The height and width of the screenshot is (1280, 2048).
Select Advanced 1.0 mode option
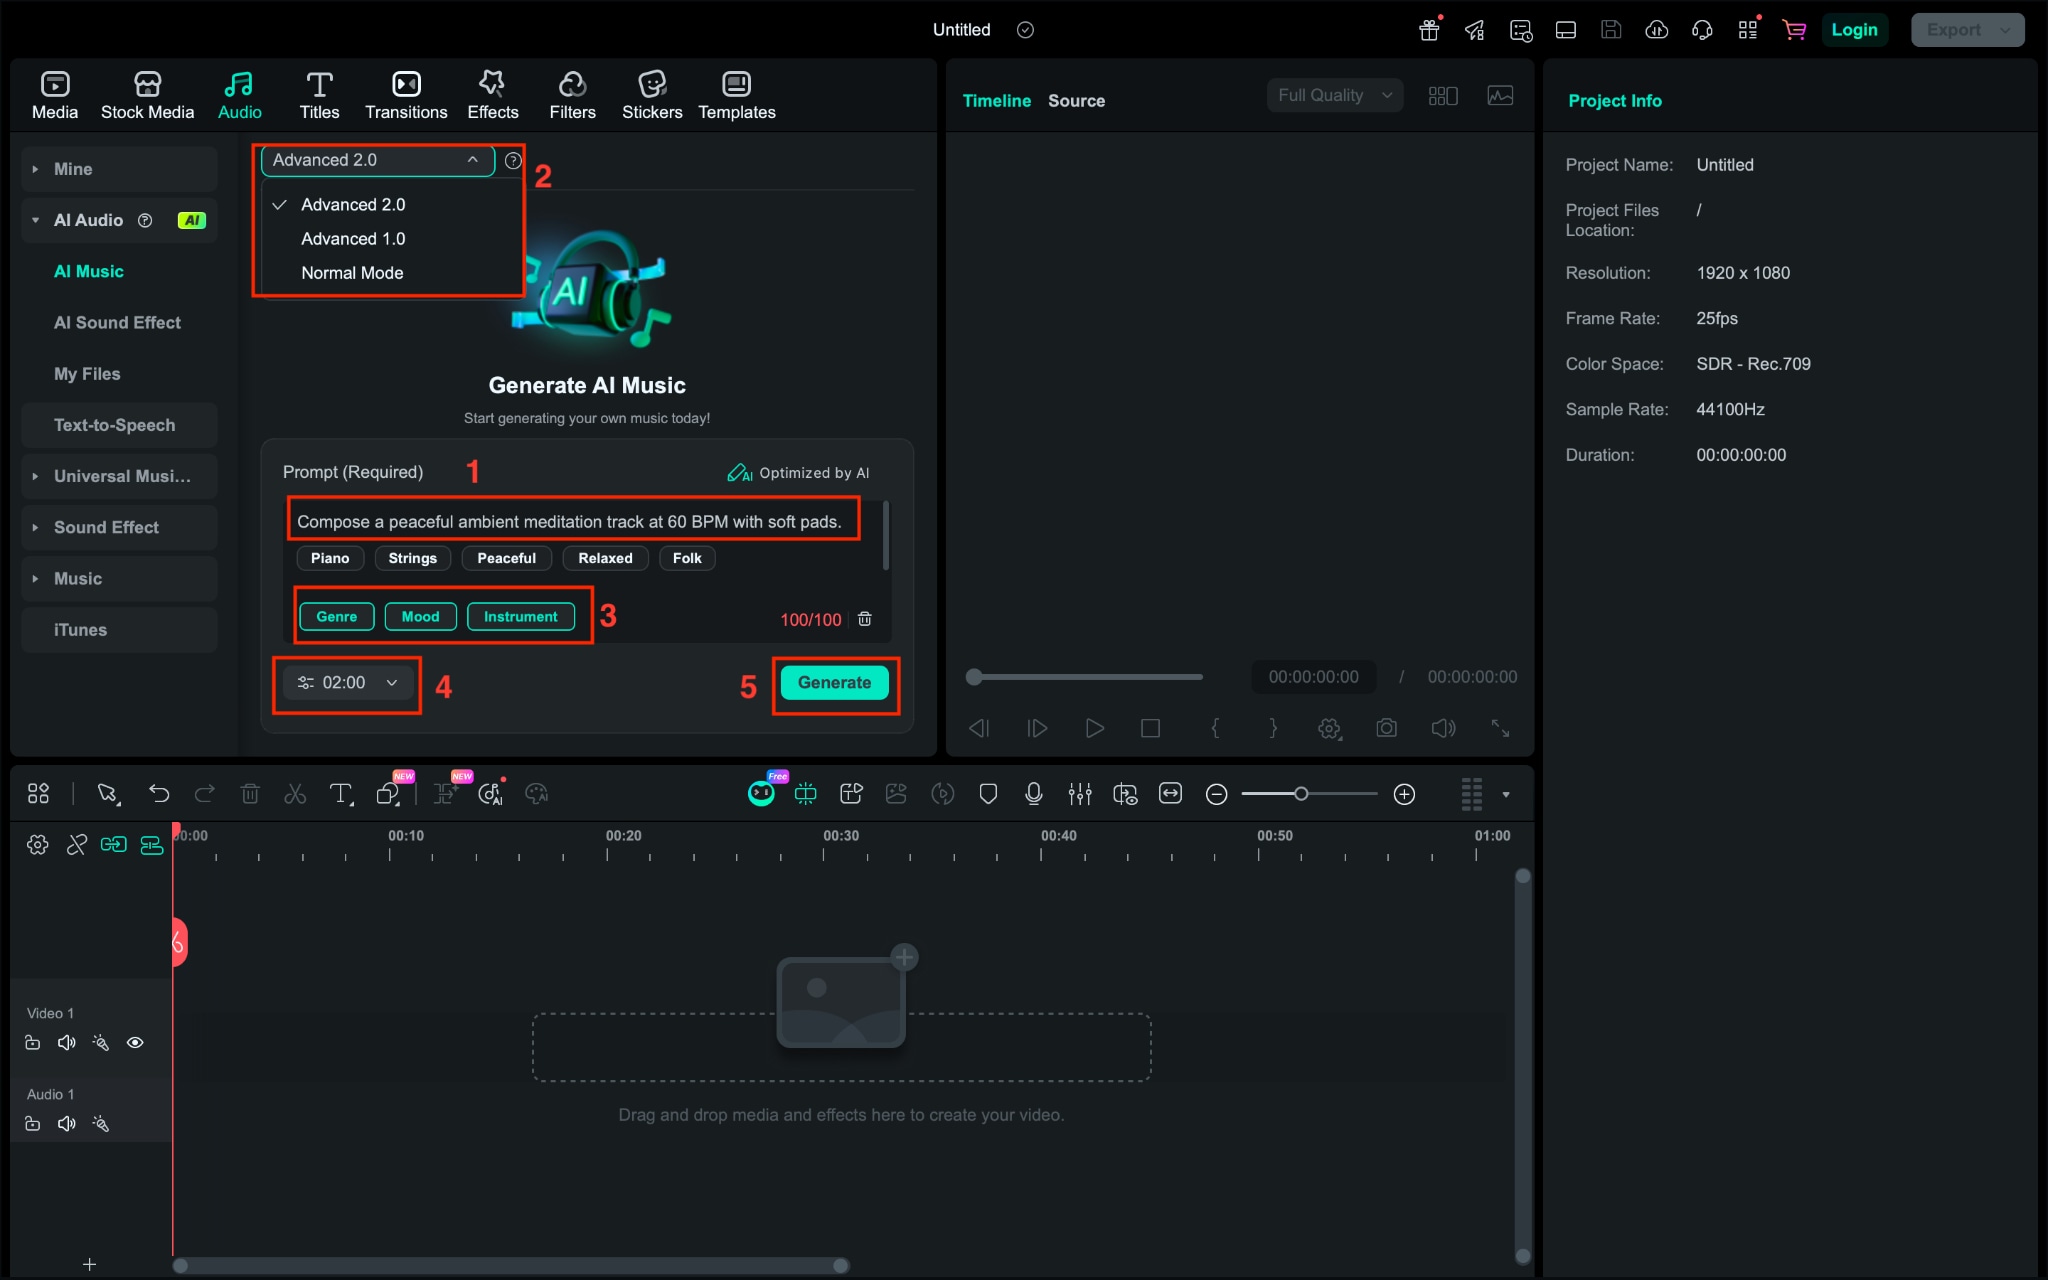[x=353, y=239]
